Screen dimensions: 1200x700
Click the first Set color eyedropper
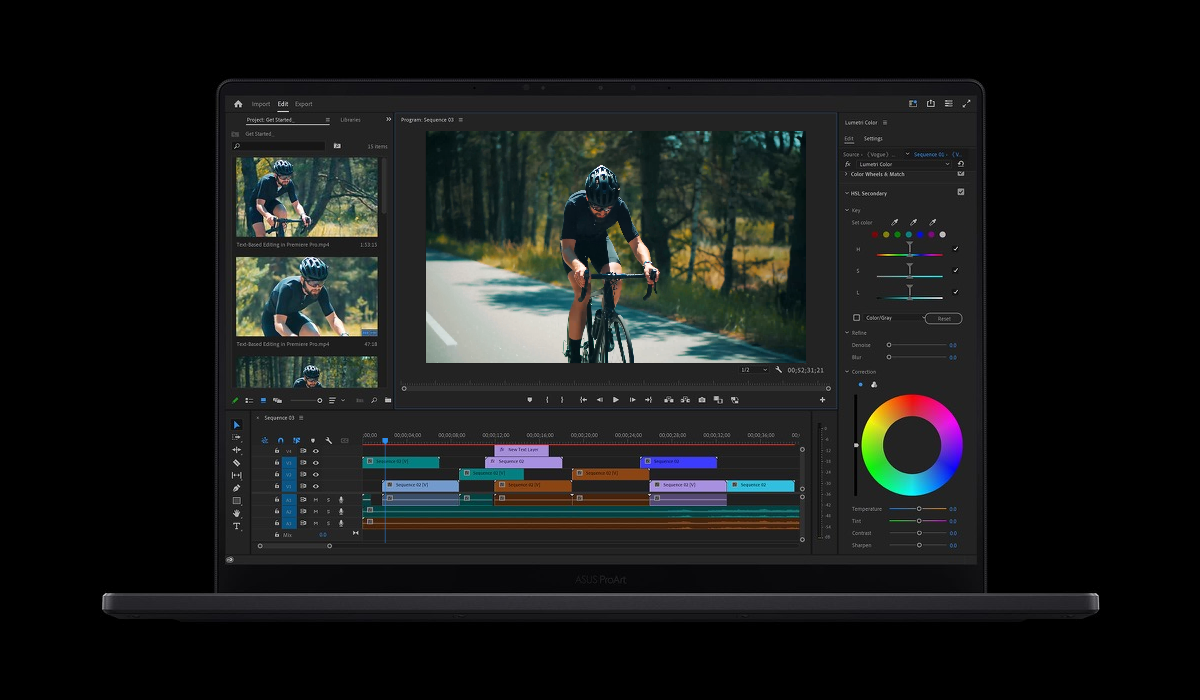(895, 222)
